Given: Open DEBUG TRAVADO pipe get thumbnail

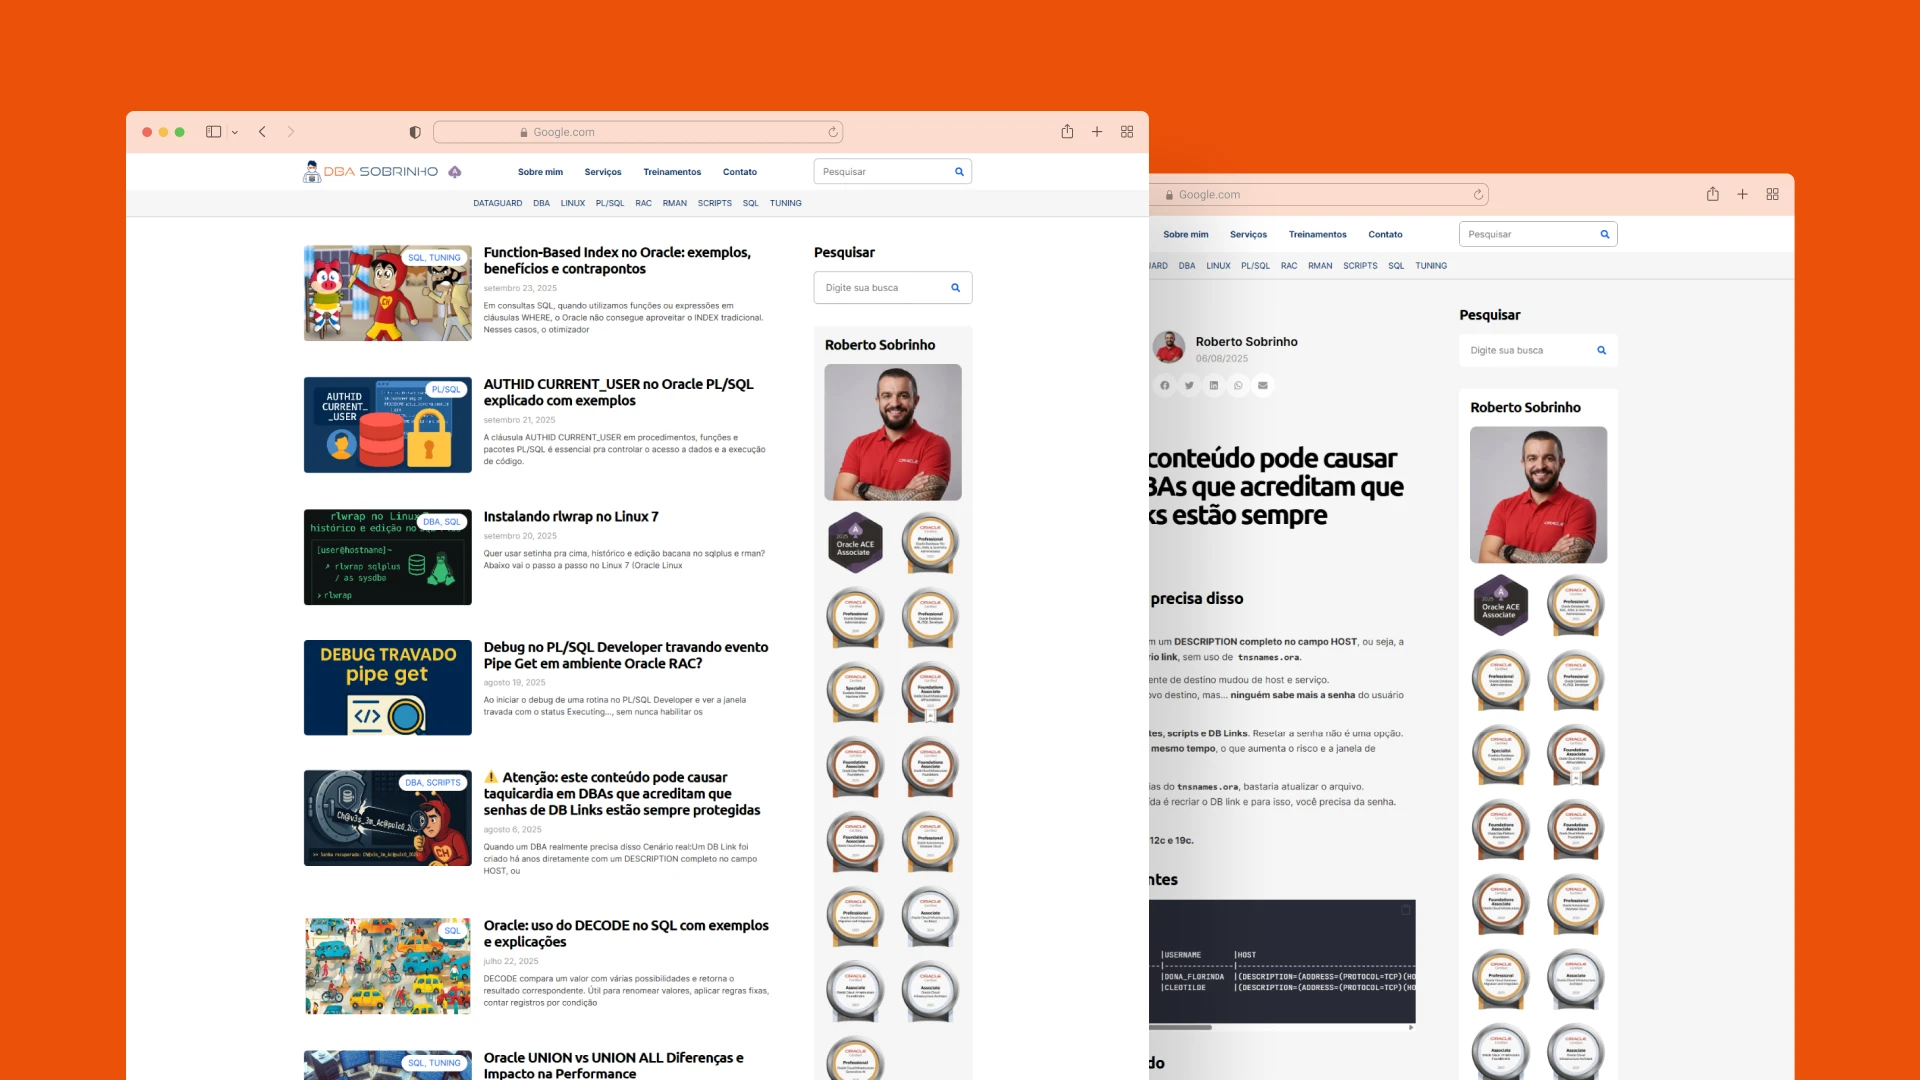Looking at the screenshot, I should 388,687.
